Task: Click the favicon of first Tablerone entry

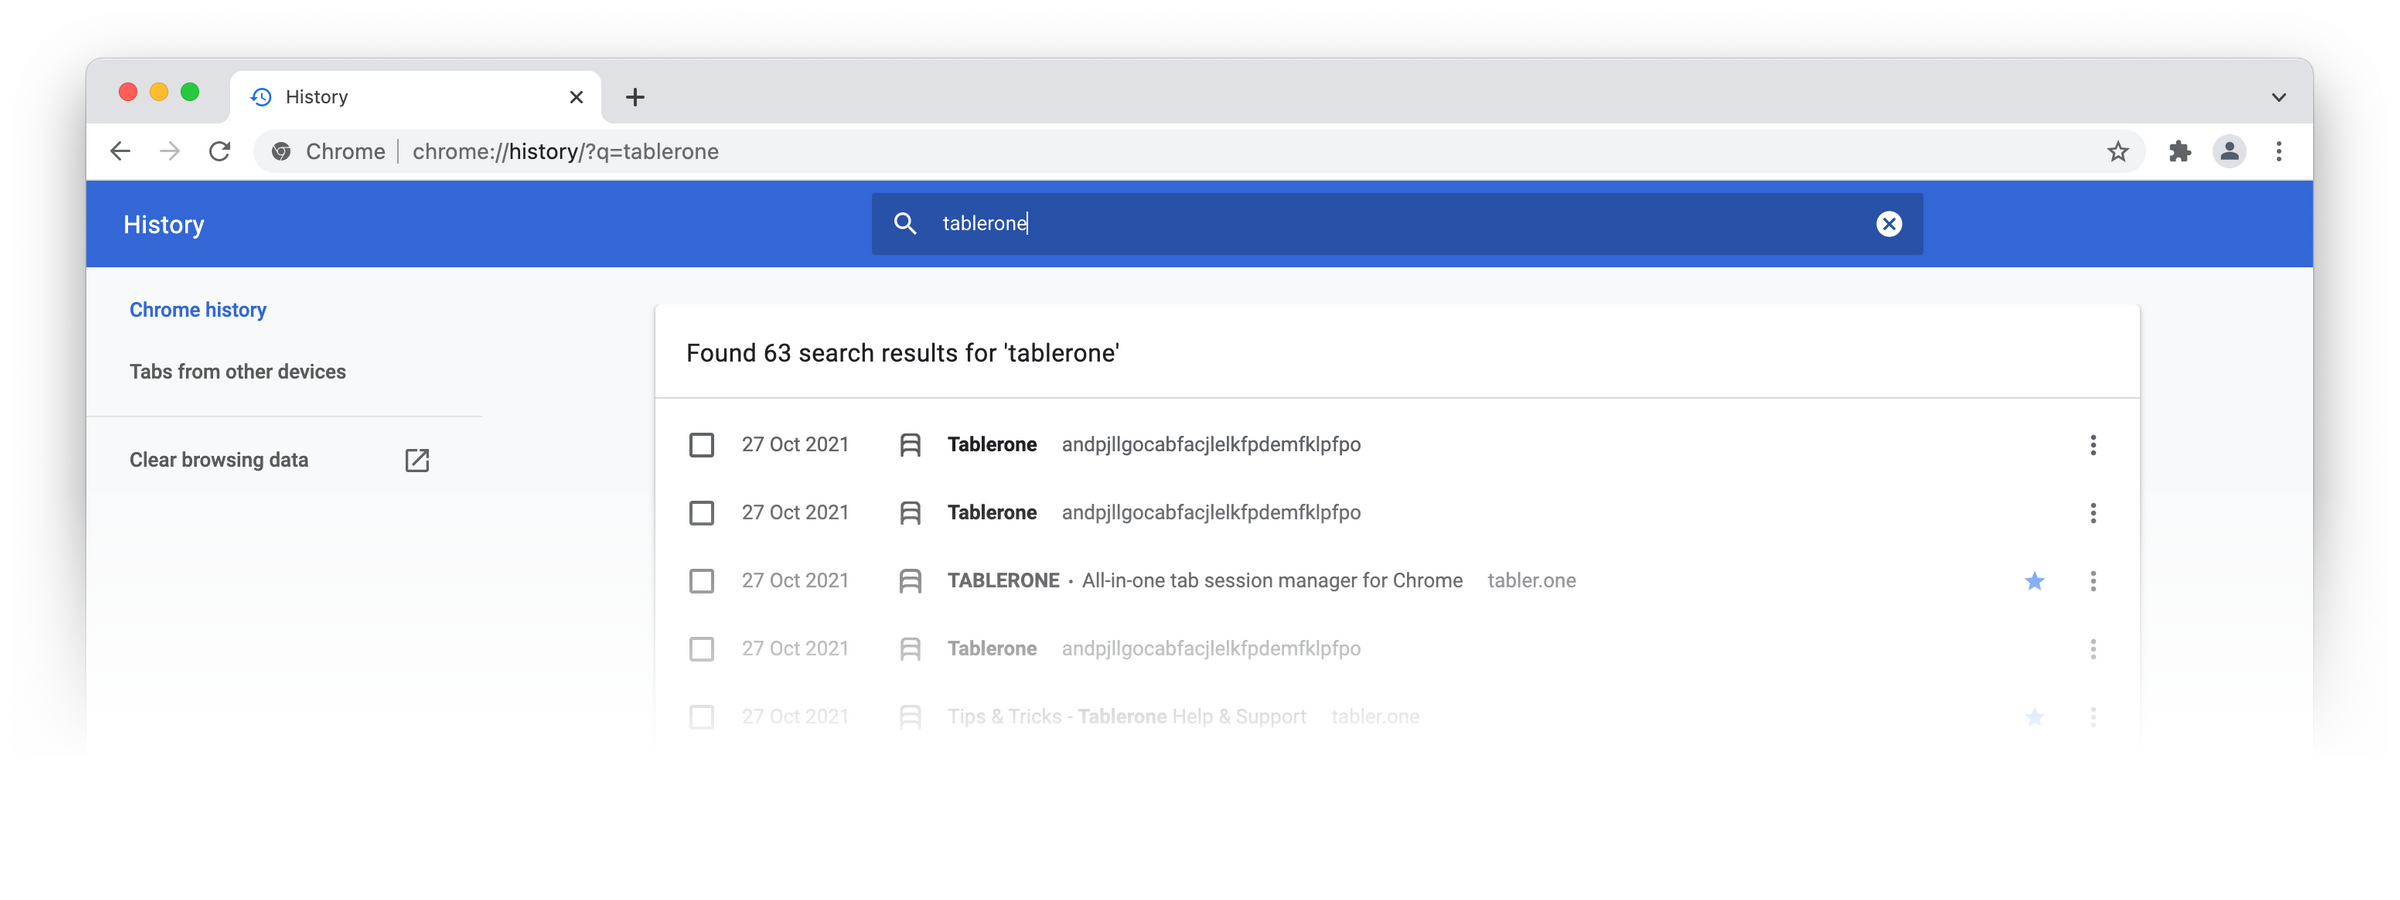Action: pos(910,445)
